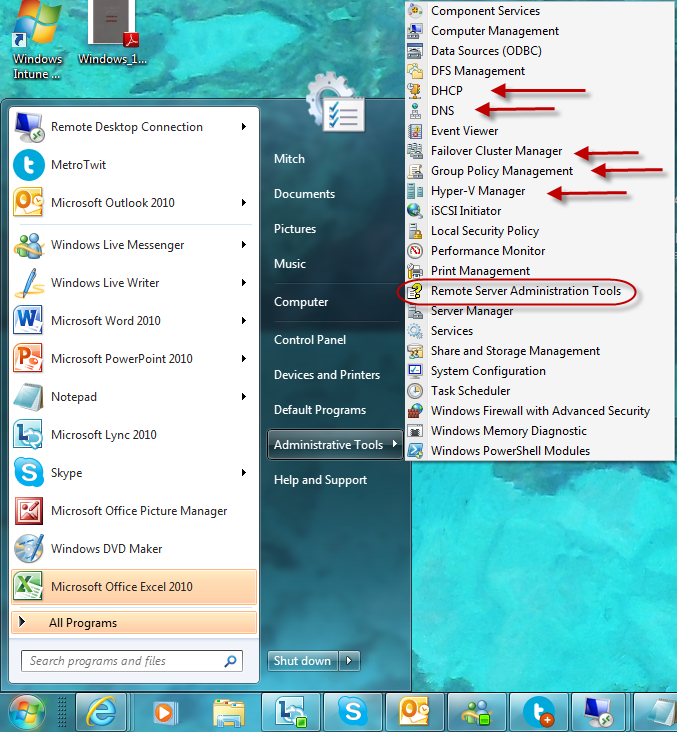Expand the Notepad jump list arrow
677x732 pixels.
coord(244,397)
